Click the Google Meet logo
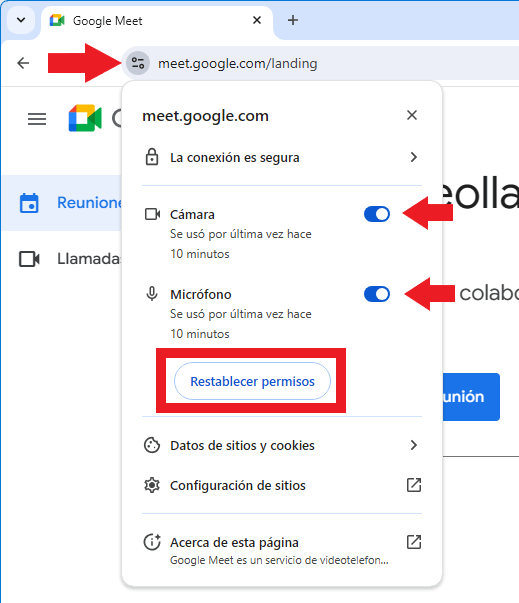Image resolution: width=519 pixels, height=603 pixels. point(85,118)
